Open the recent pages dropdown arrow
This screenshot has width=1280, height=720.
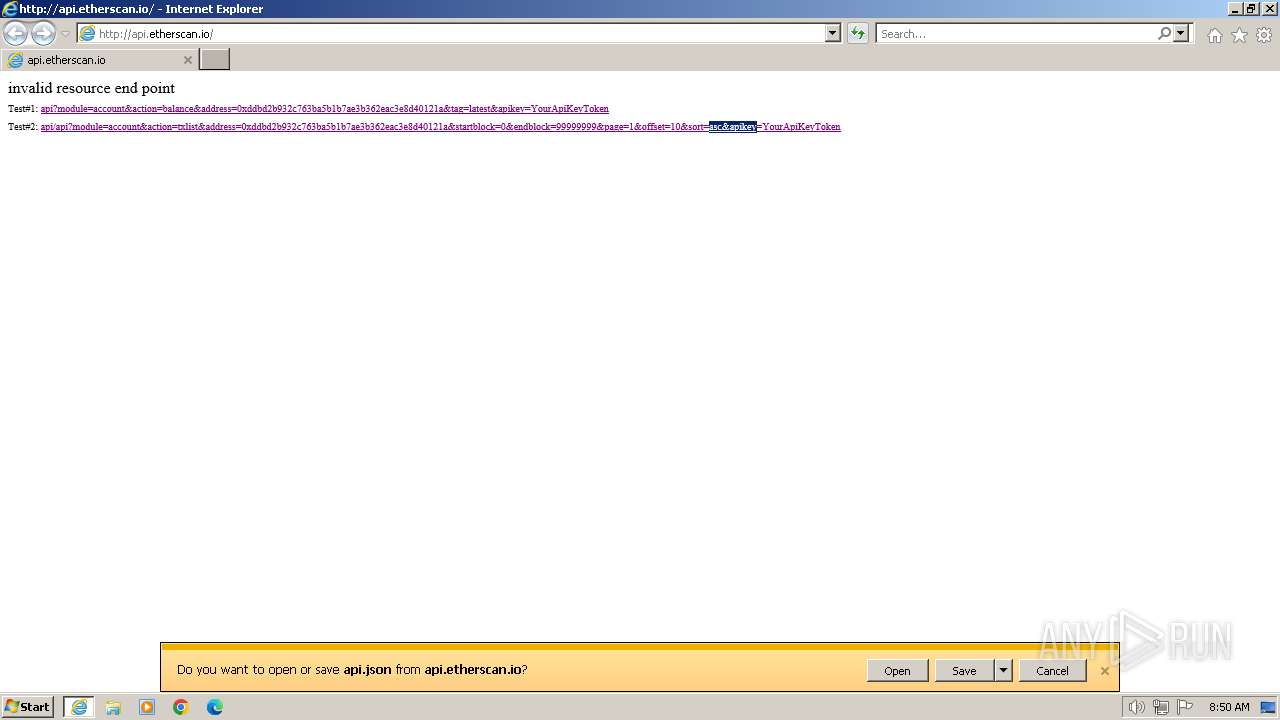point(65,34)
